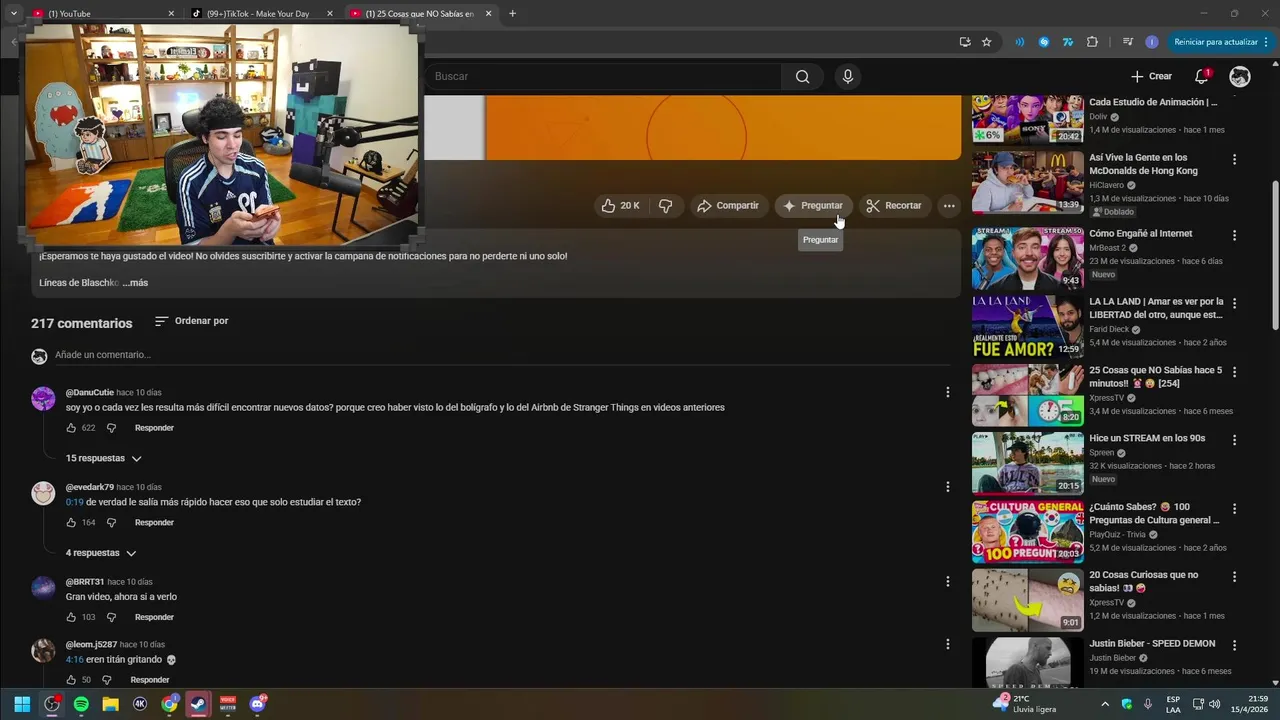1280x720 pixels.
Task: Click the Preguntar button
Action: click(x=813, y=206)
